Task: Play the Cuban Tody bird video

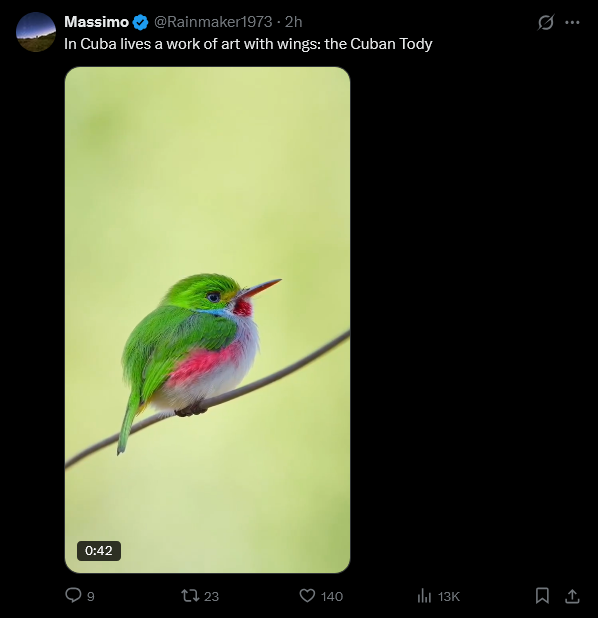Action: pos(207,320)
